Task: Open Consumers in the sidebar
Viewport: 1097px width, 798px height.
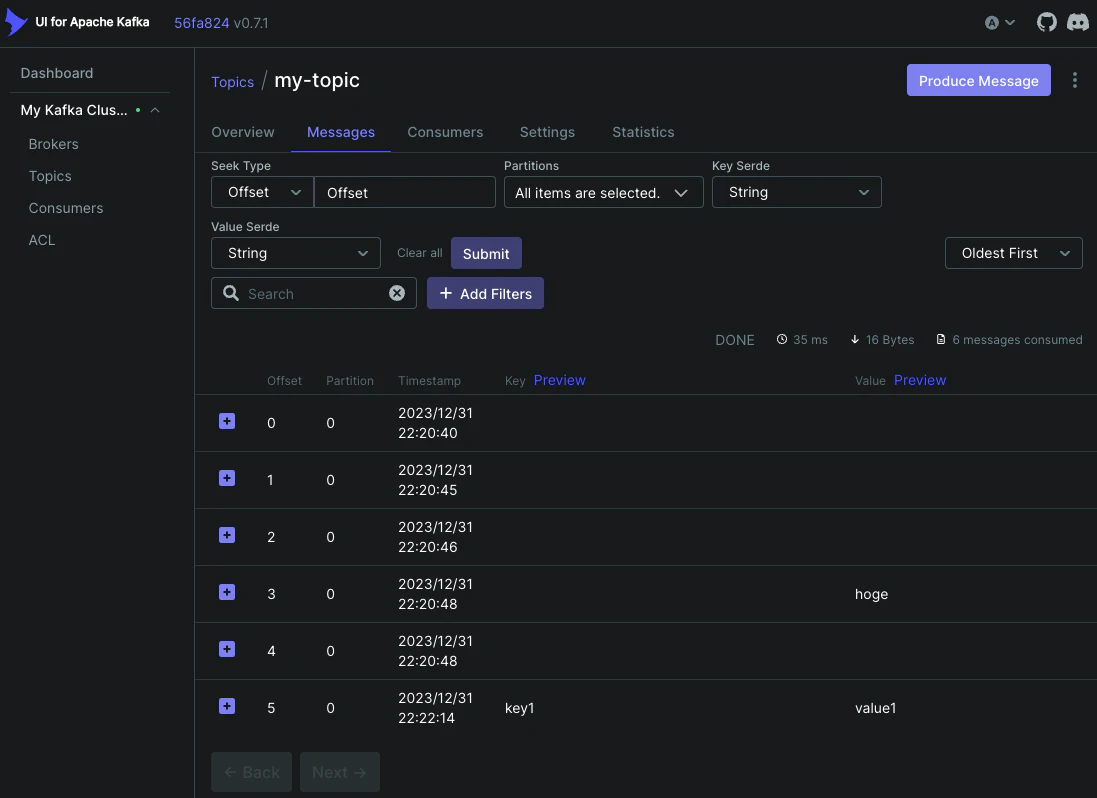Action: click(66, 208)
